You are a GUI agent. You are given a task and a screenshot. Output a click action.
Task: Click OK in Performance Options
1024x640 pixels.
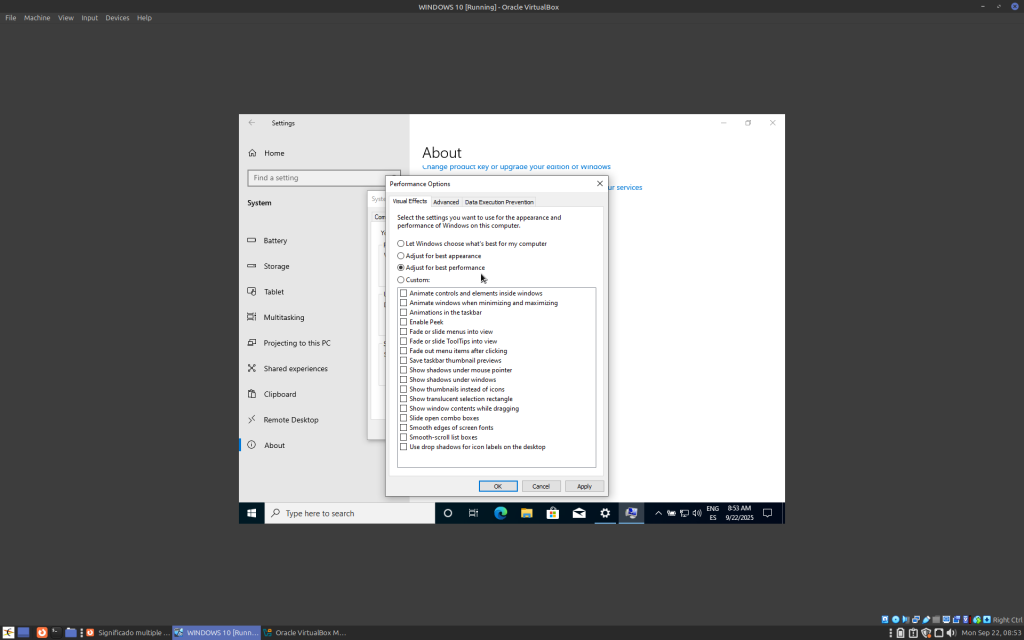pyautogui.click(x=497, y=486)
